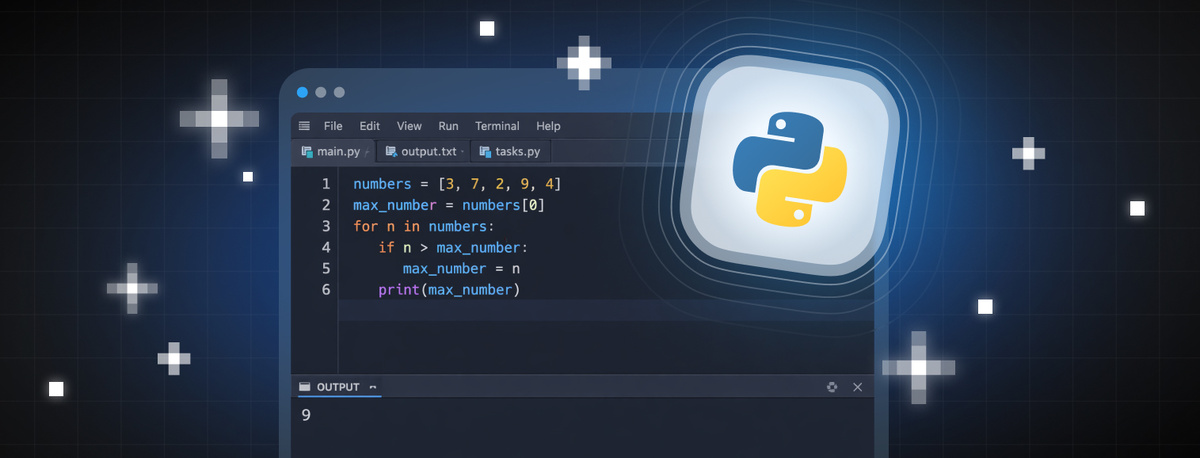The width and height of the screenshot is (1200, 458).
Task: Open the hamburger menu icon left of File
Action: point(304,126)
